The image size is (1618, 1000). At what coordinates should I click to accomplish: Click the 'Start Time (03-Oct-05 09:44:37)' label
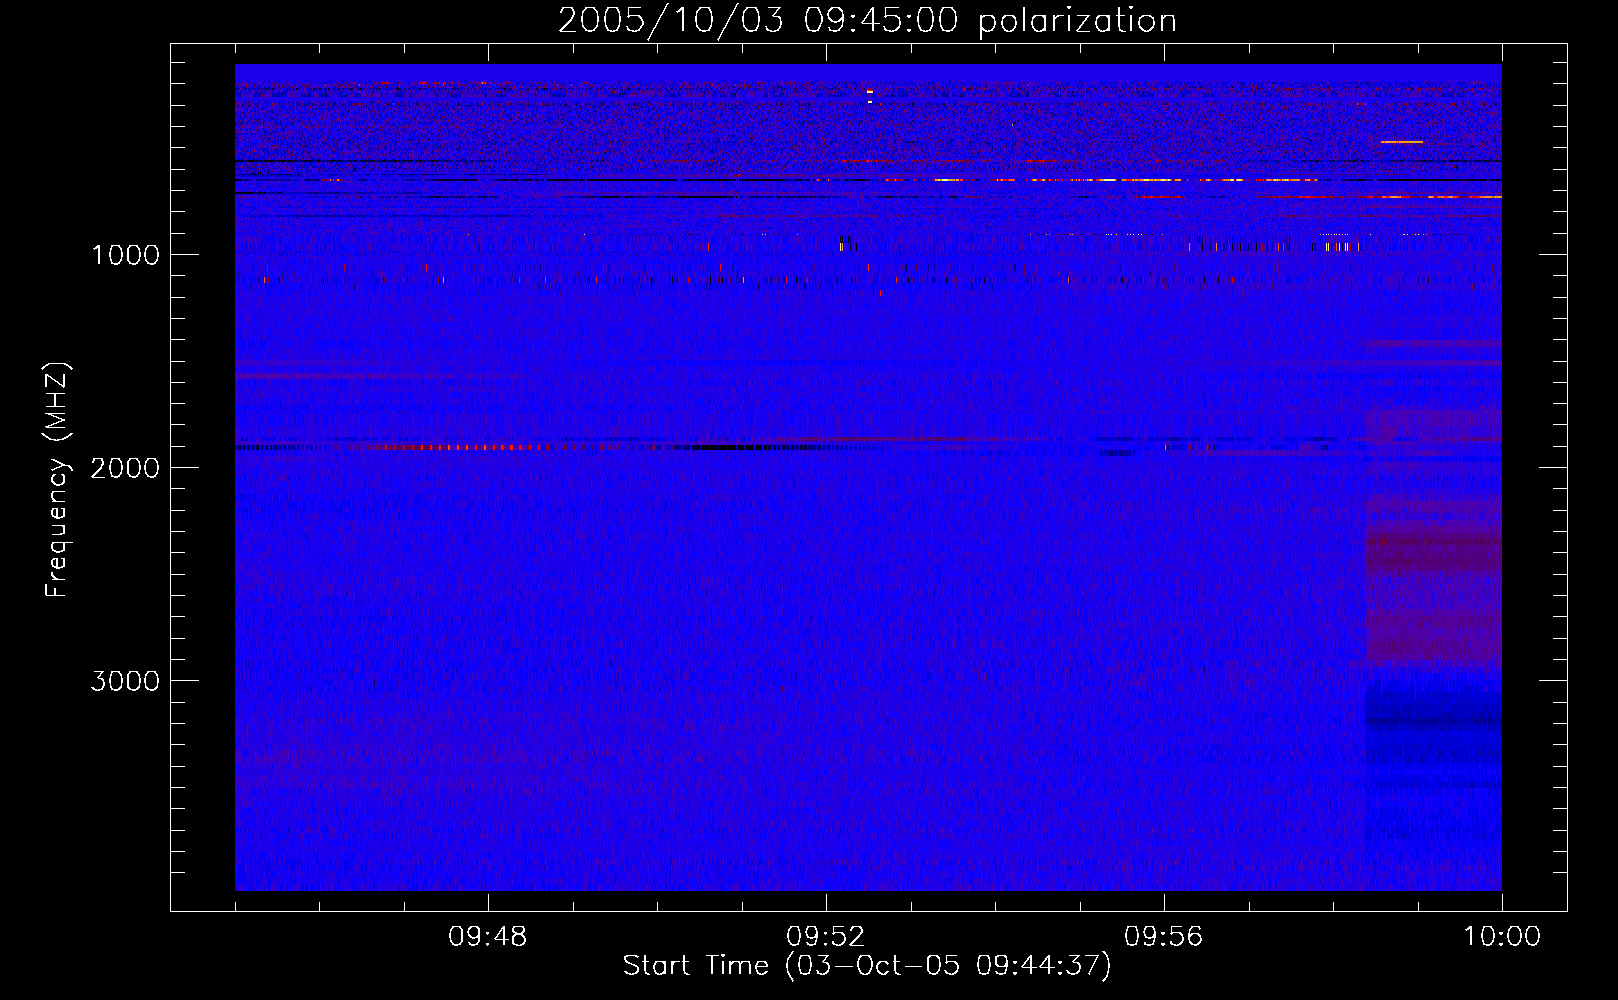(867, 966)
